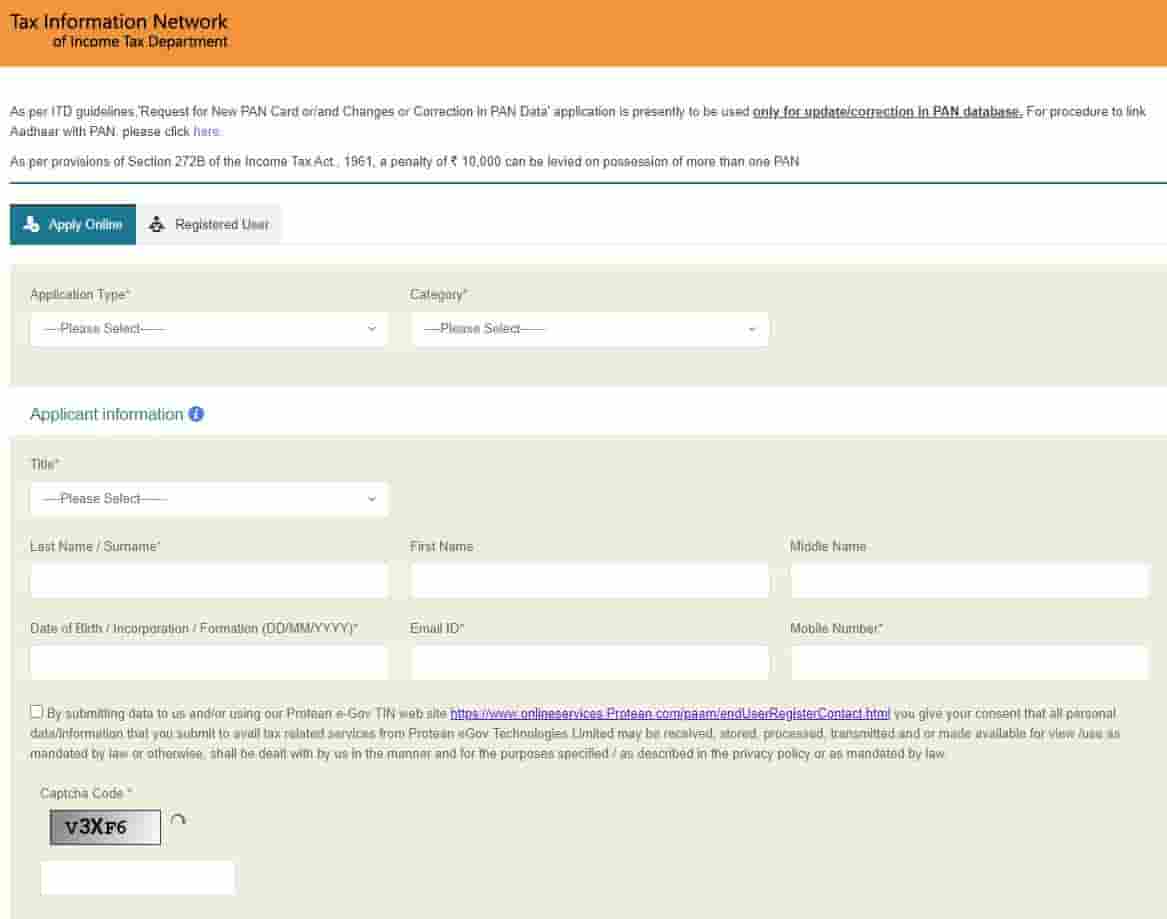Image resolution: width=1167 pixels, height=919 pixels.
Task: Open the Title dropdown
Action: click(209, 499)
